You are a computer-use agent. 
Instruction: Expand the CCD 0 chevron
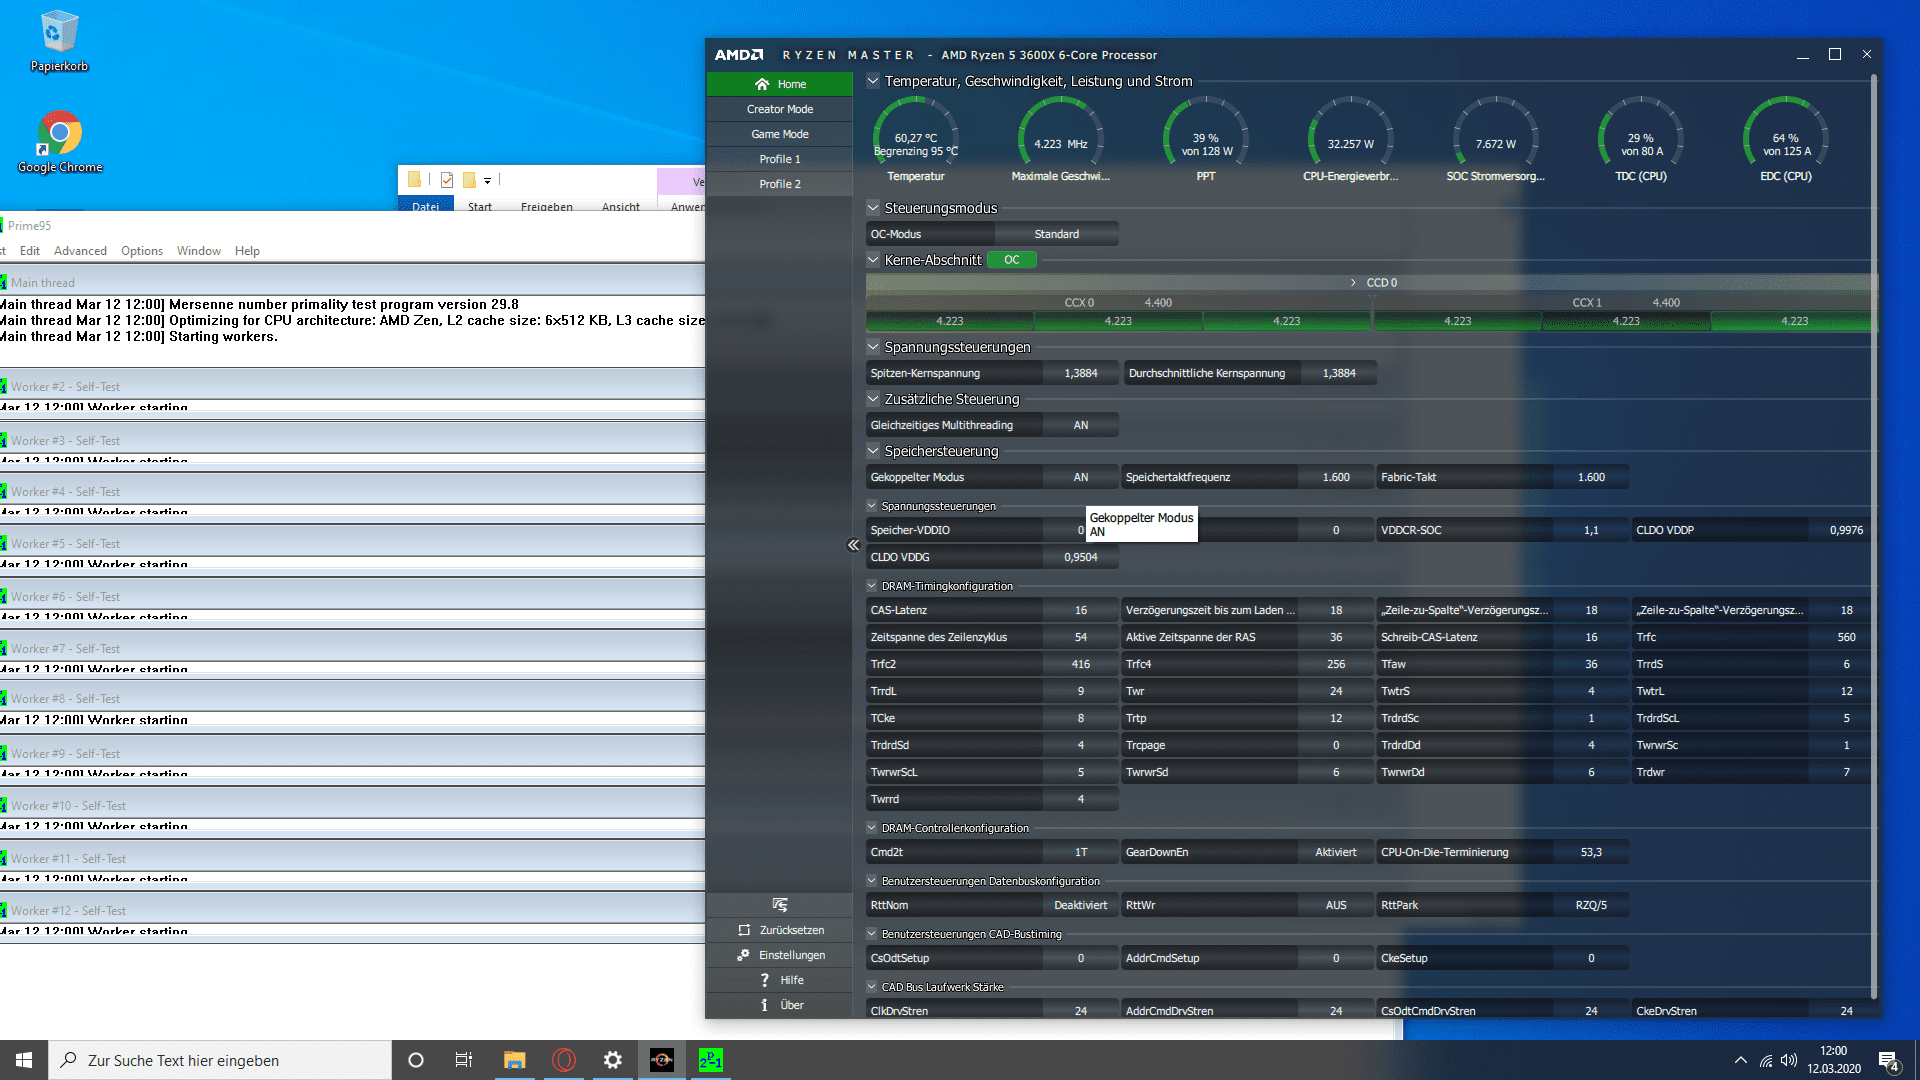point(1353,283)
